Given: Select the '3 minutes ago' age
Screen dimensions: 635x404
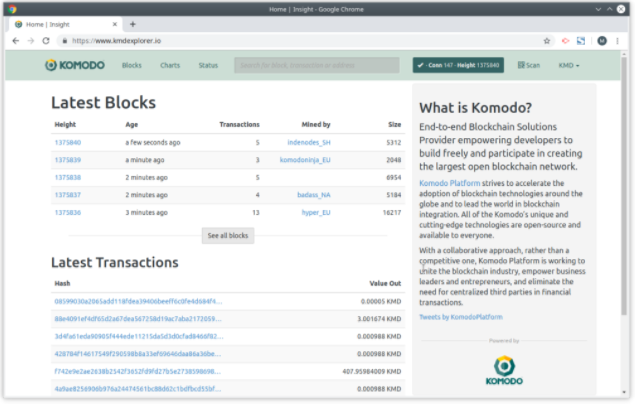Looking at the screenshot, I should (x=146, y=213).
